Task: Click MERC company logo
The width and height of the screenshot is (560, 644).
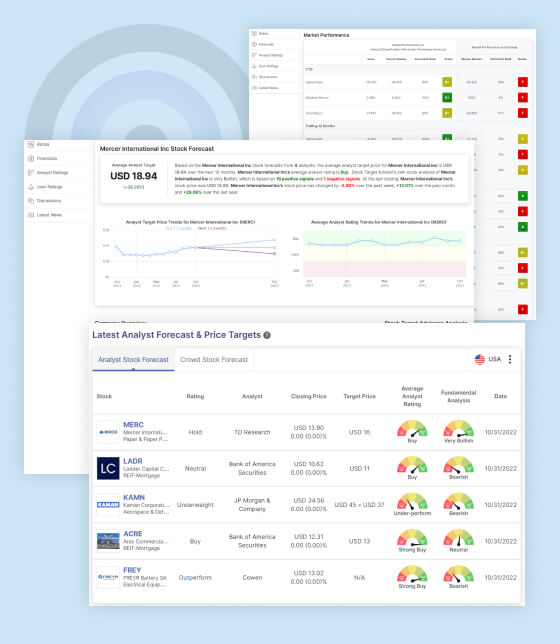Action: (108, 432)
